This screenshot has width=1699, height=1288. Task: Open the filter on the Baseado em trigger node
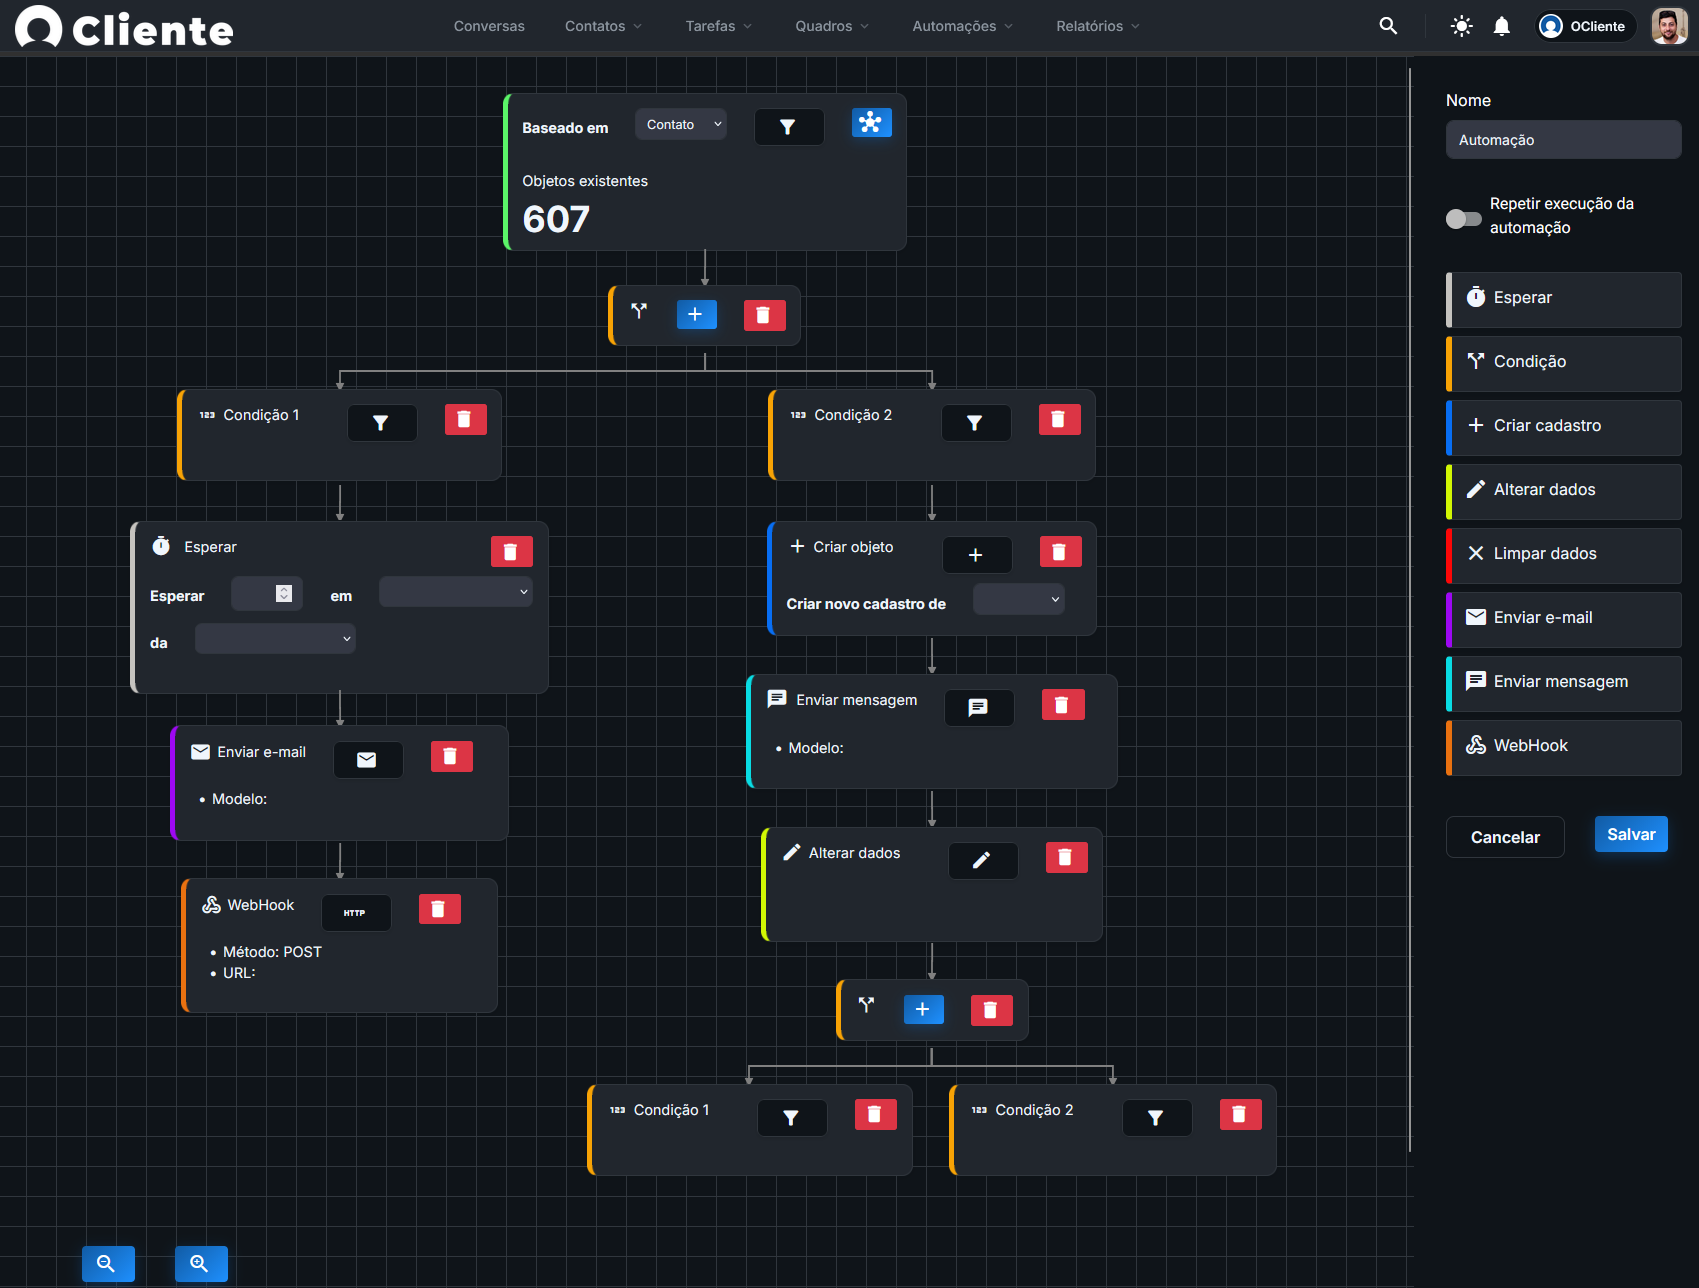tap(789, 126)
